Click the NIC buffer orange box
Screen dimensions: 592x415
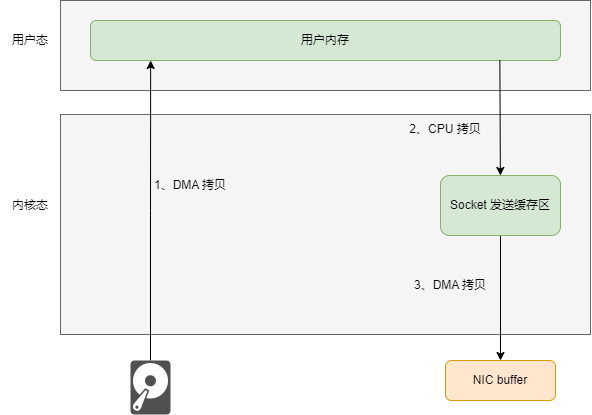pyautogui.click(x=500, y=380)
